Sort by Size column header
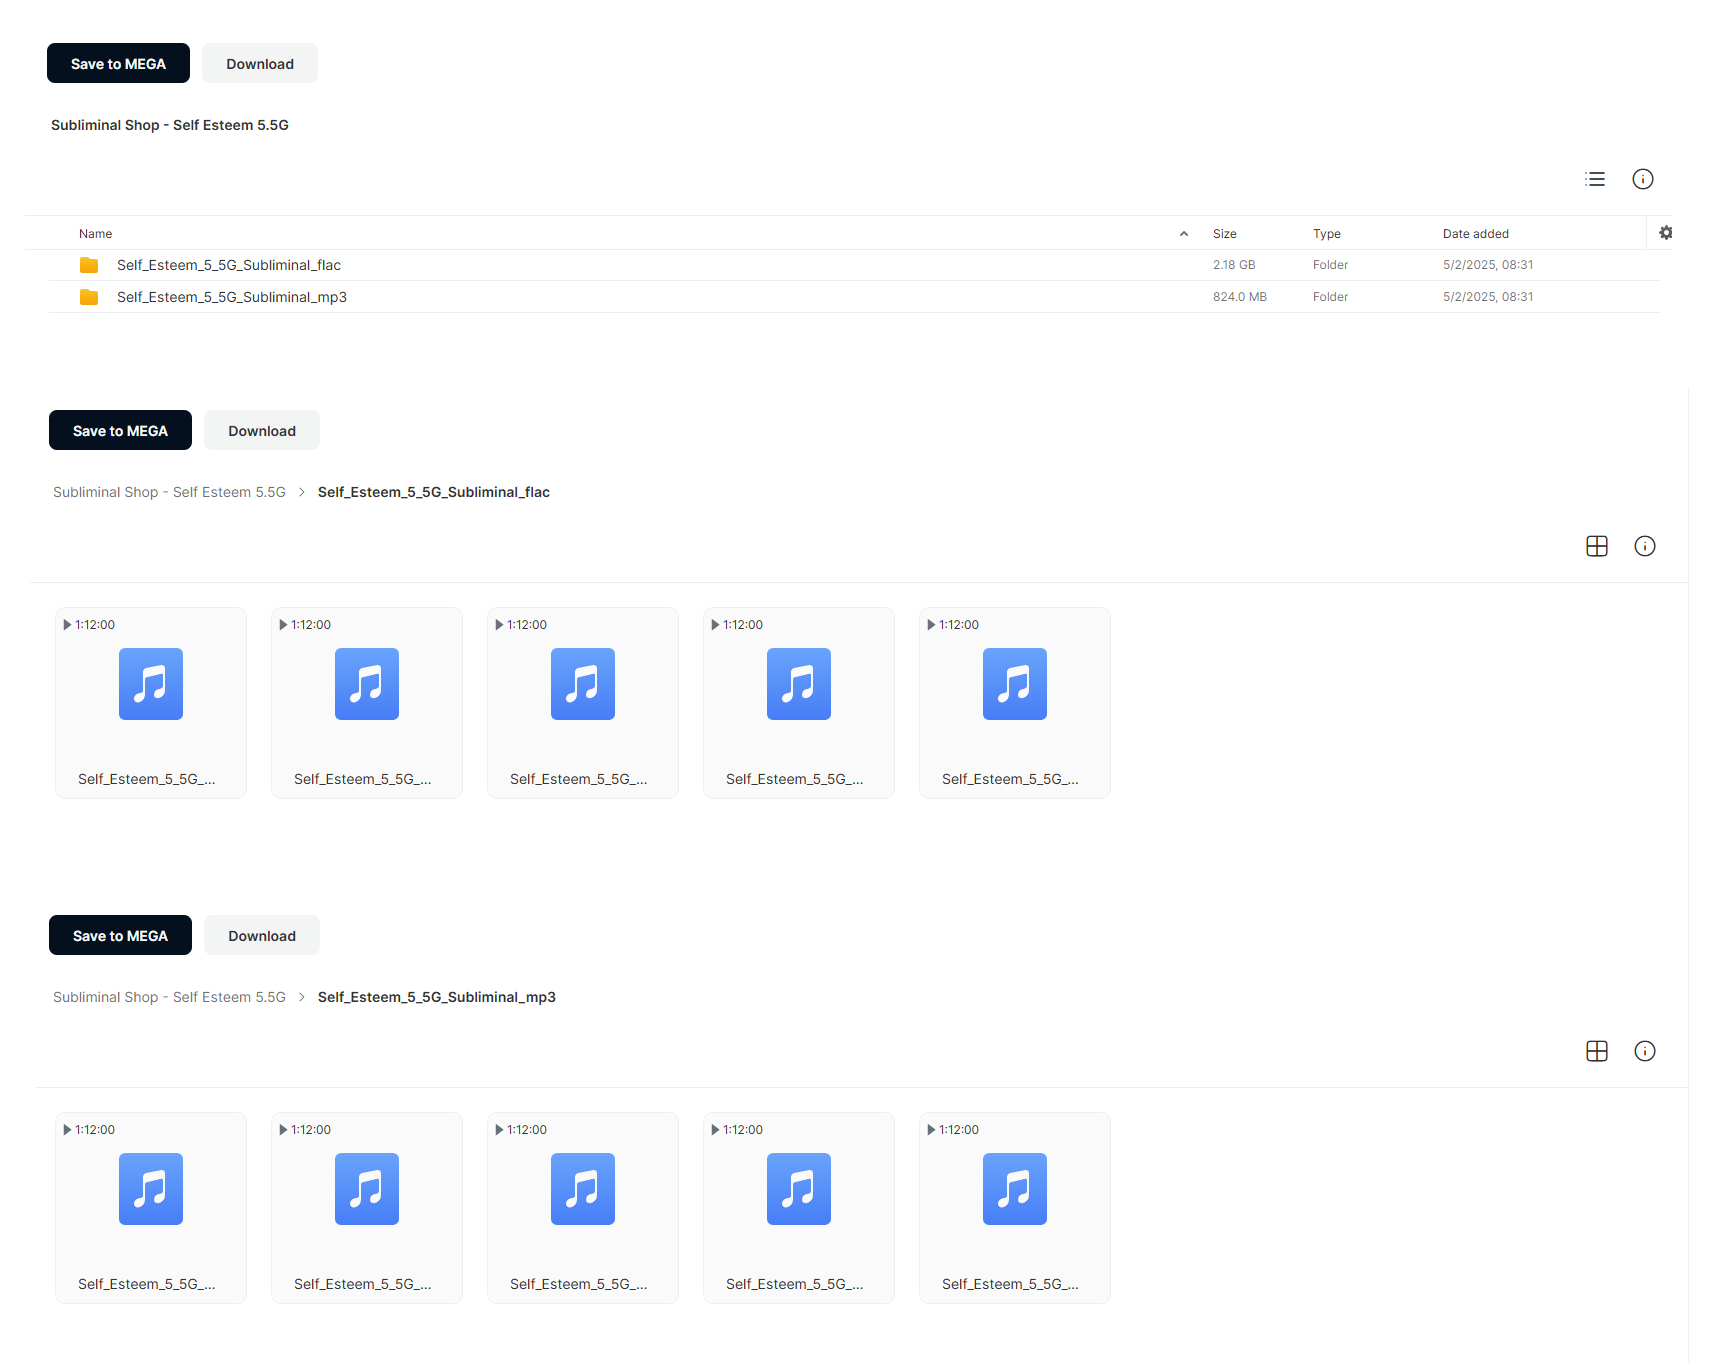The height and width of the screenshot is (1368, 1728). [1225, 234]
